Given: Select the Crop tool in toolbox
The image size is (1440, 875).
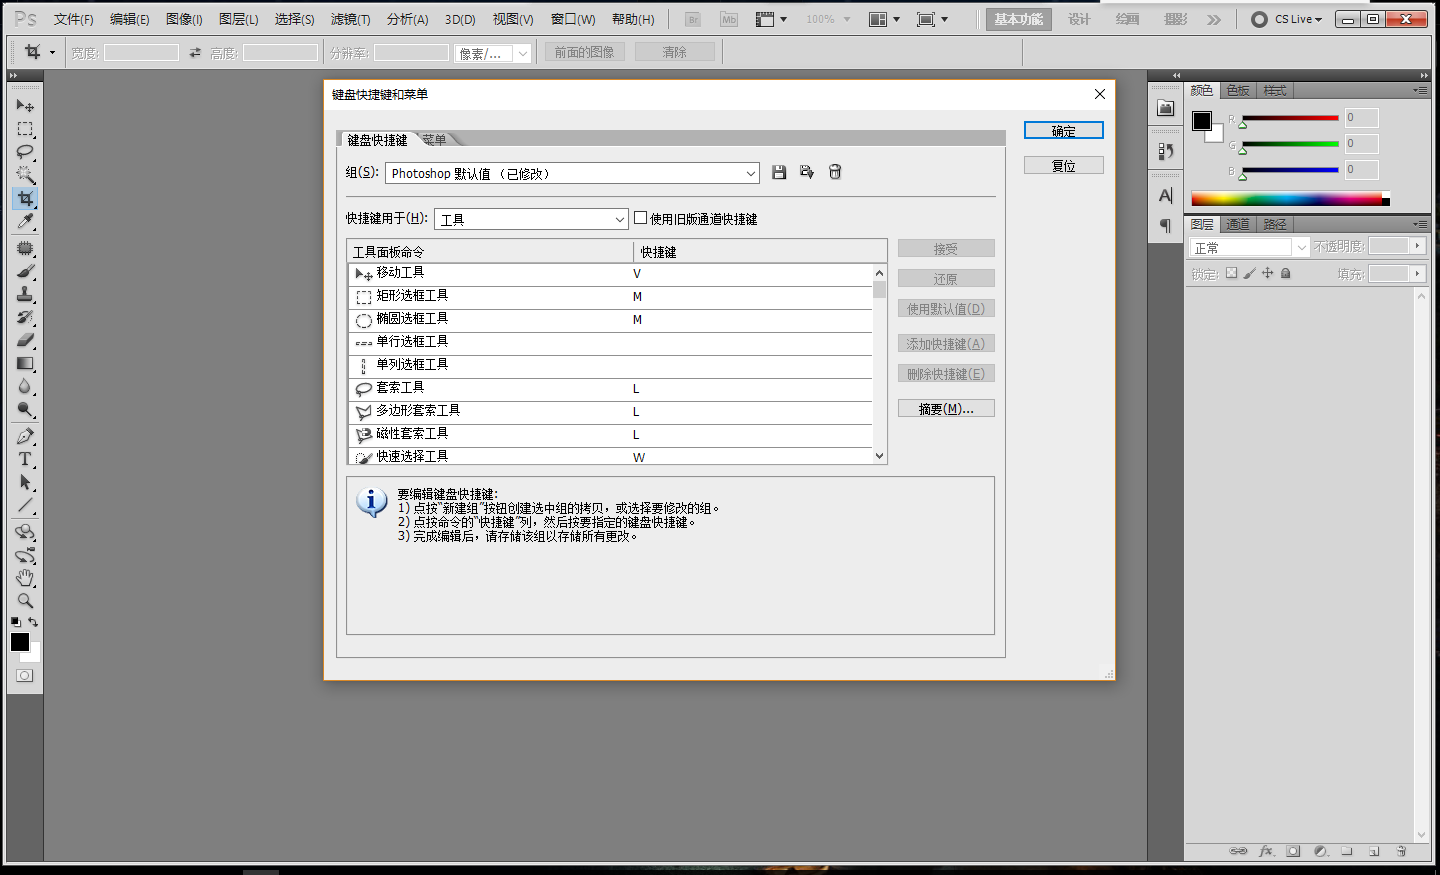Looking at the screenshot, I should [25, 198].
